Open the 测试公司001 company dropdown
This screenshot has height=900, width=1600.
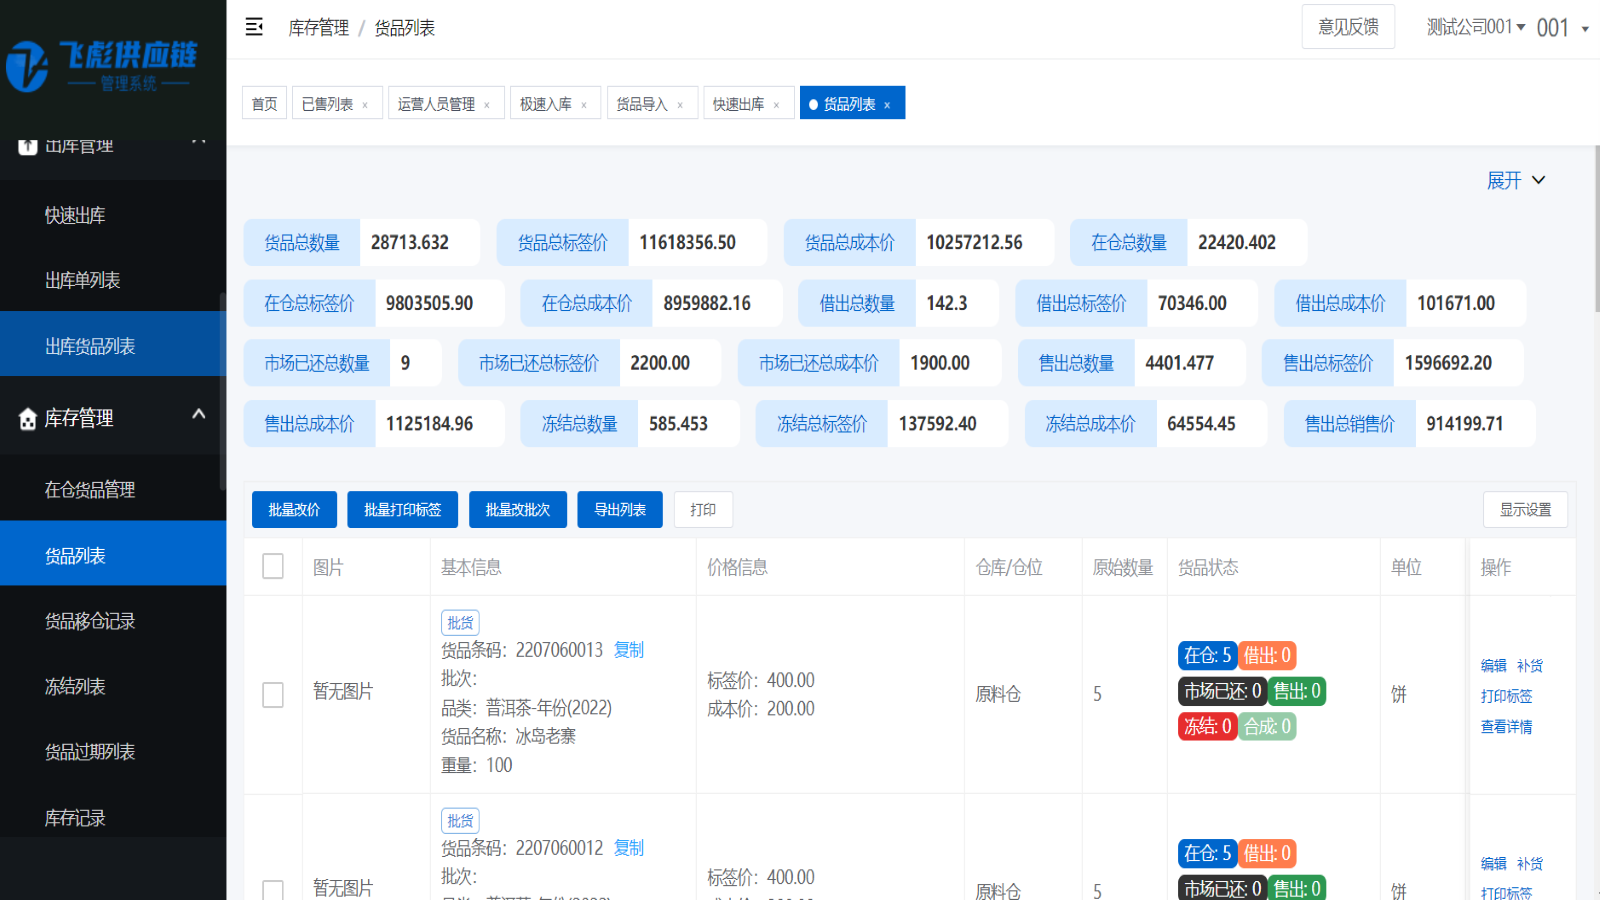tap(1475, 27)
